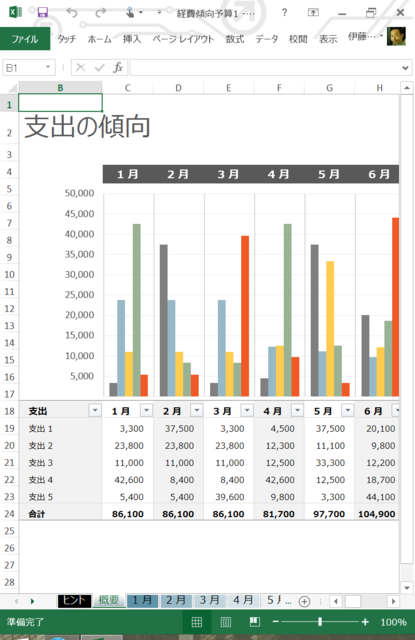The height and width of the screenshot is (640, 415).
Task: Switch to 2月 sheet tab
Action: coord(175,600)
